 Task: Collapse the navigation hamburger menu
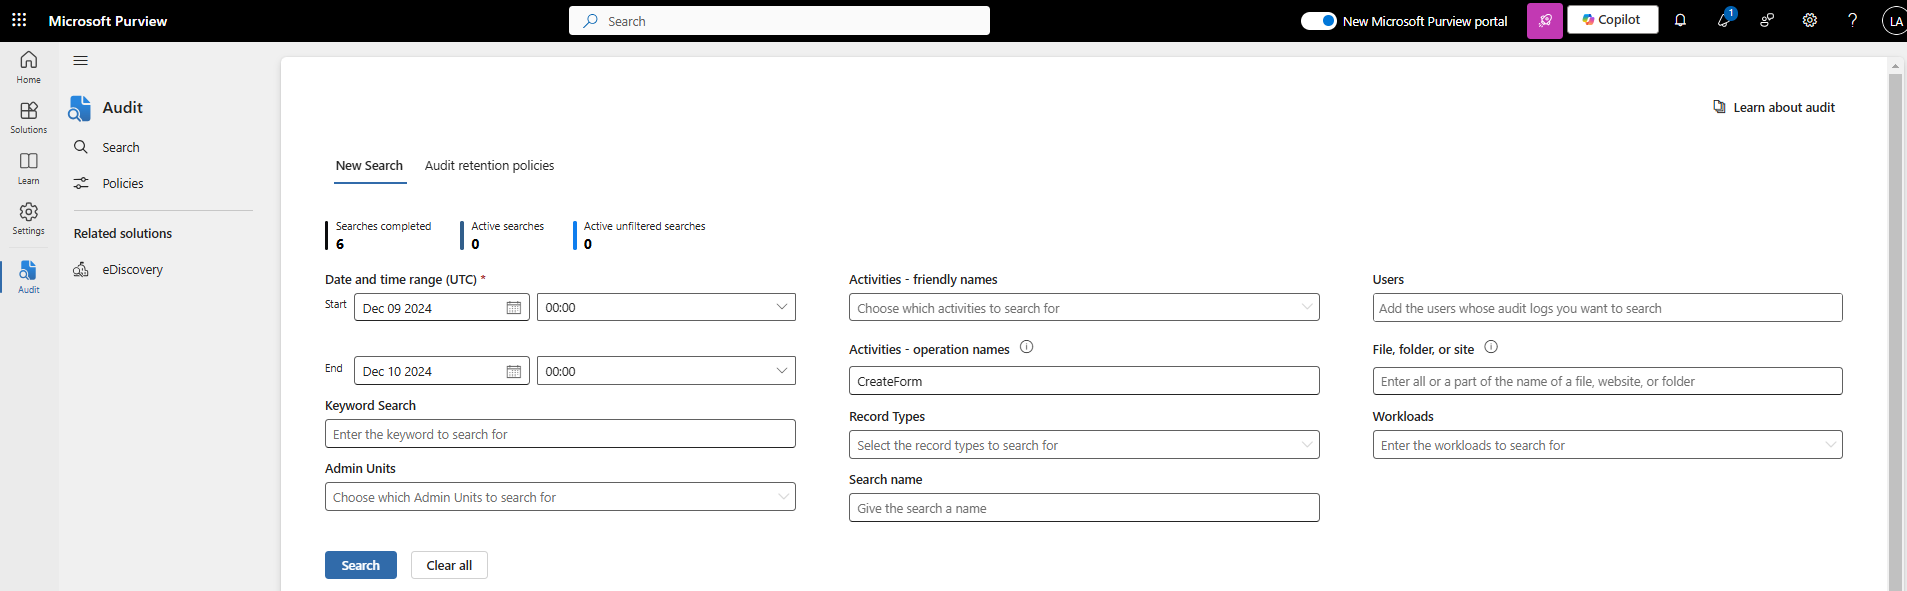81,61
